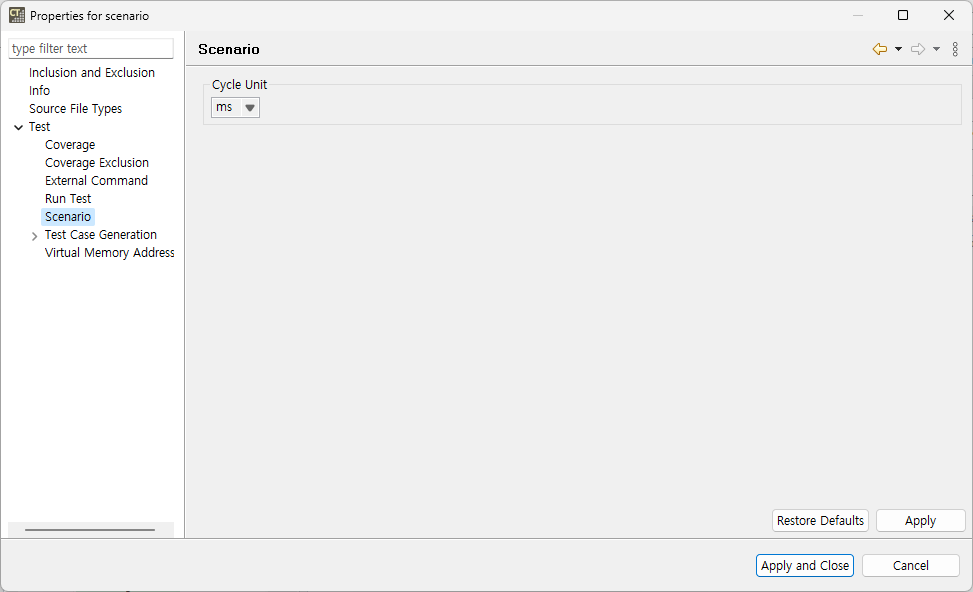
Task: Collapse the Test tree node
Action: point(19,127)
